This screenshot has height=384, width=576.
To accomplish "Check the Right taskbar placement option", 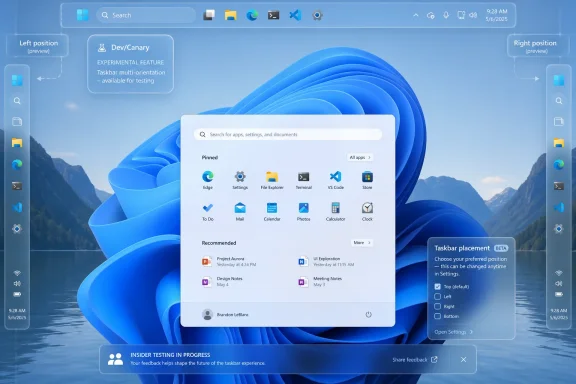I will pos(438,306).
